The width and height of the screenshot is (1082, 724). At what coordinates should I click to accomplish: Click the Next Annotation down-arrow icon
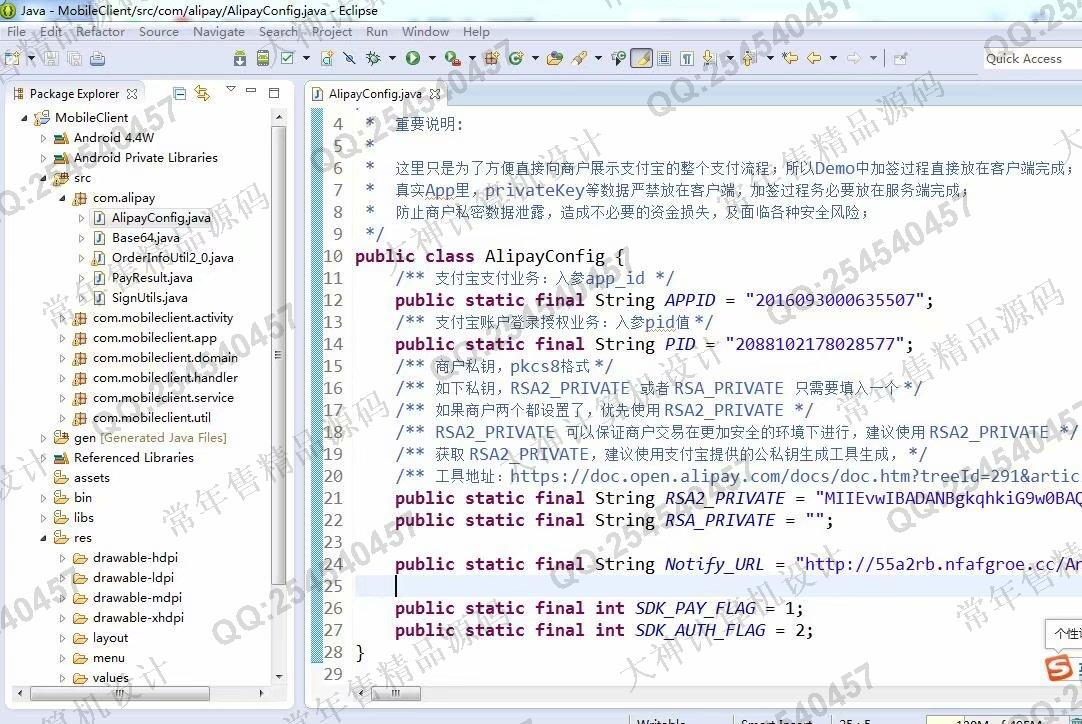point(708,59)
